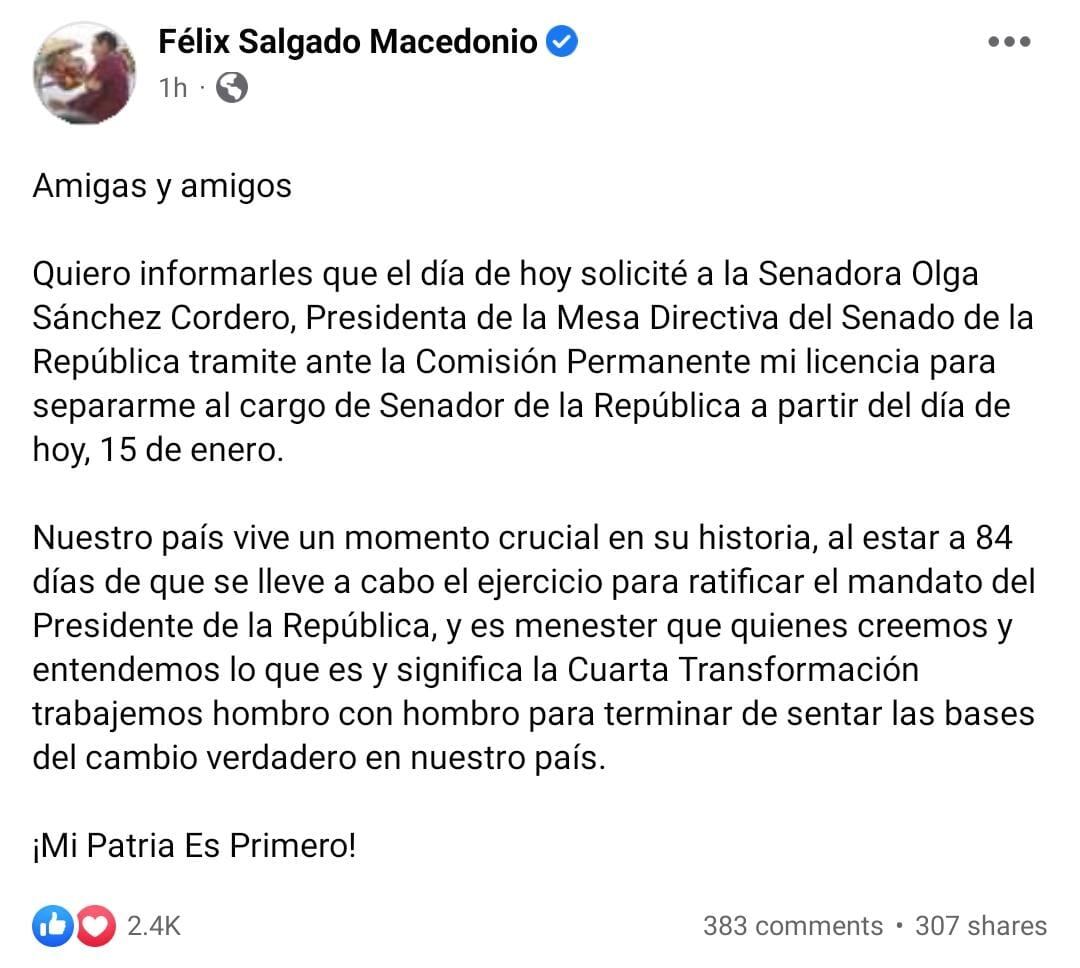1080x968 pixels.
Task: Open the globe public privacy icon
Action: [233, 88]
